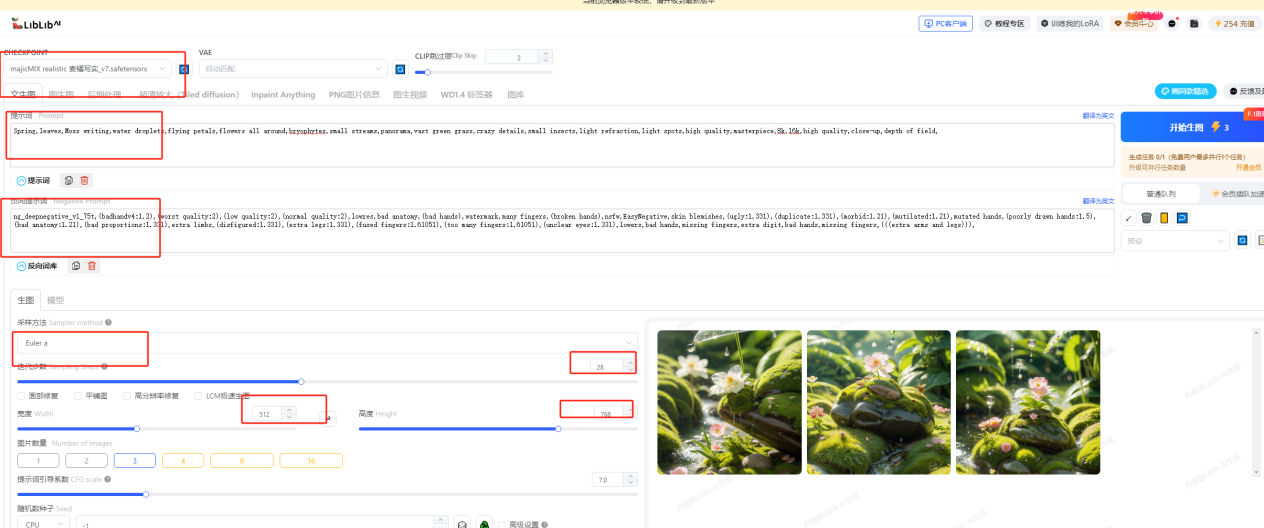Viewport: 1264px width, 528px height.
Task: Click the blue return-arrow icon under queue tabs
Action: [1181, 217]
